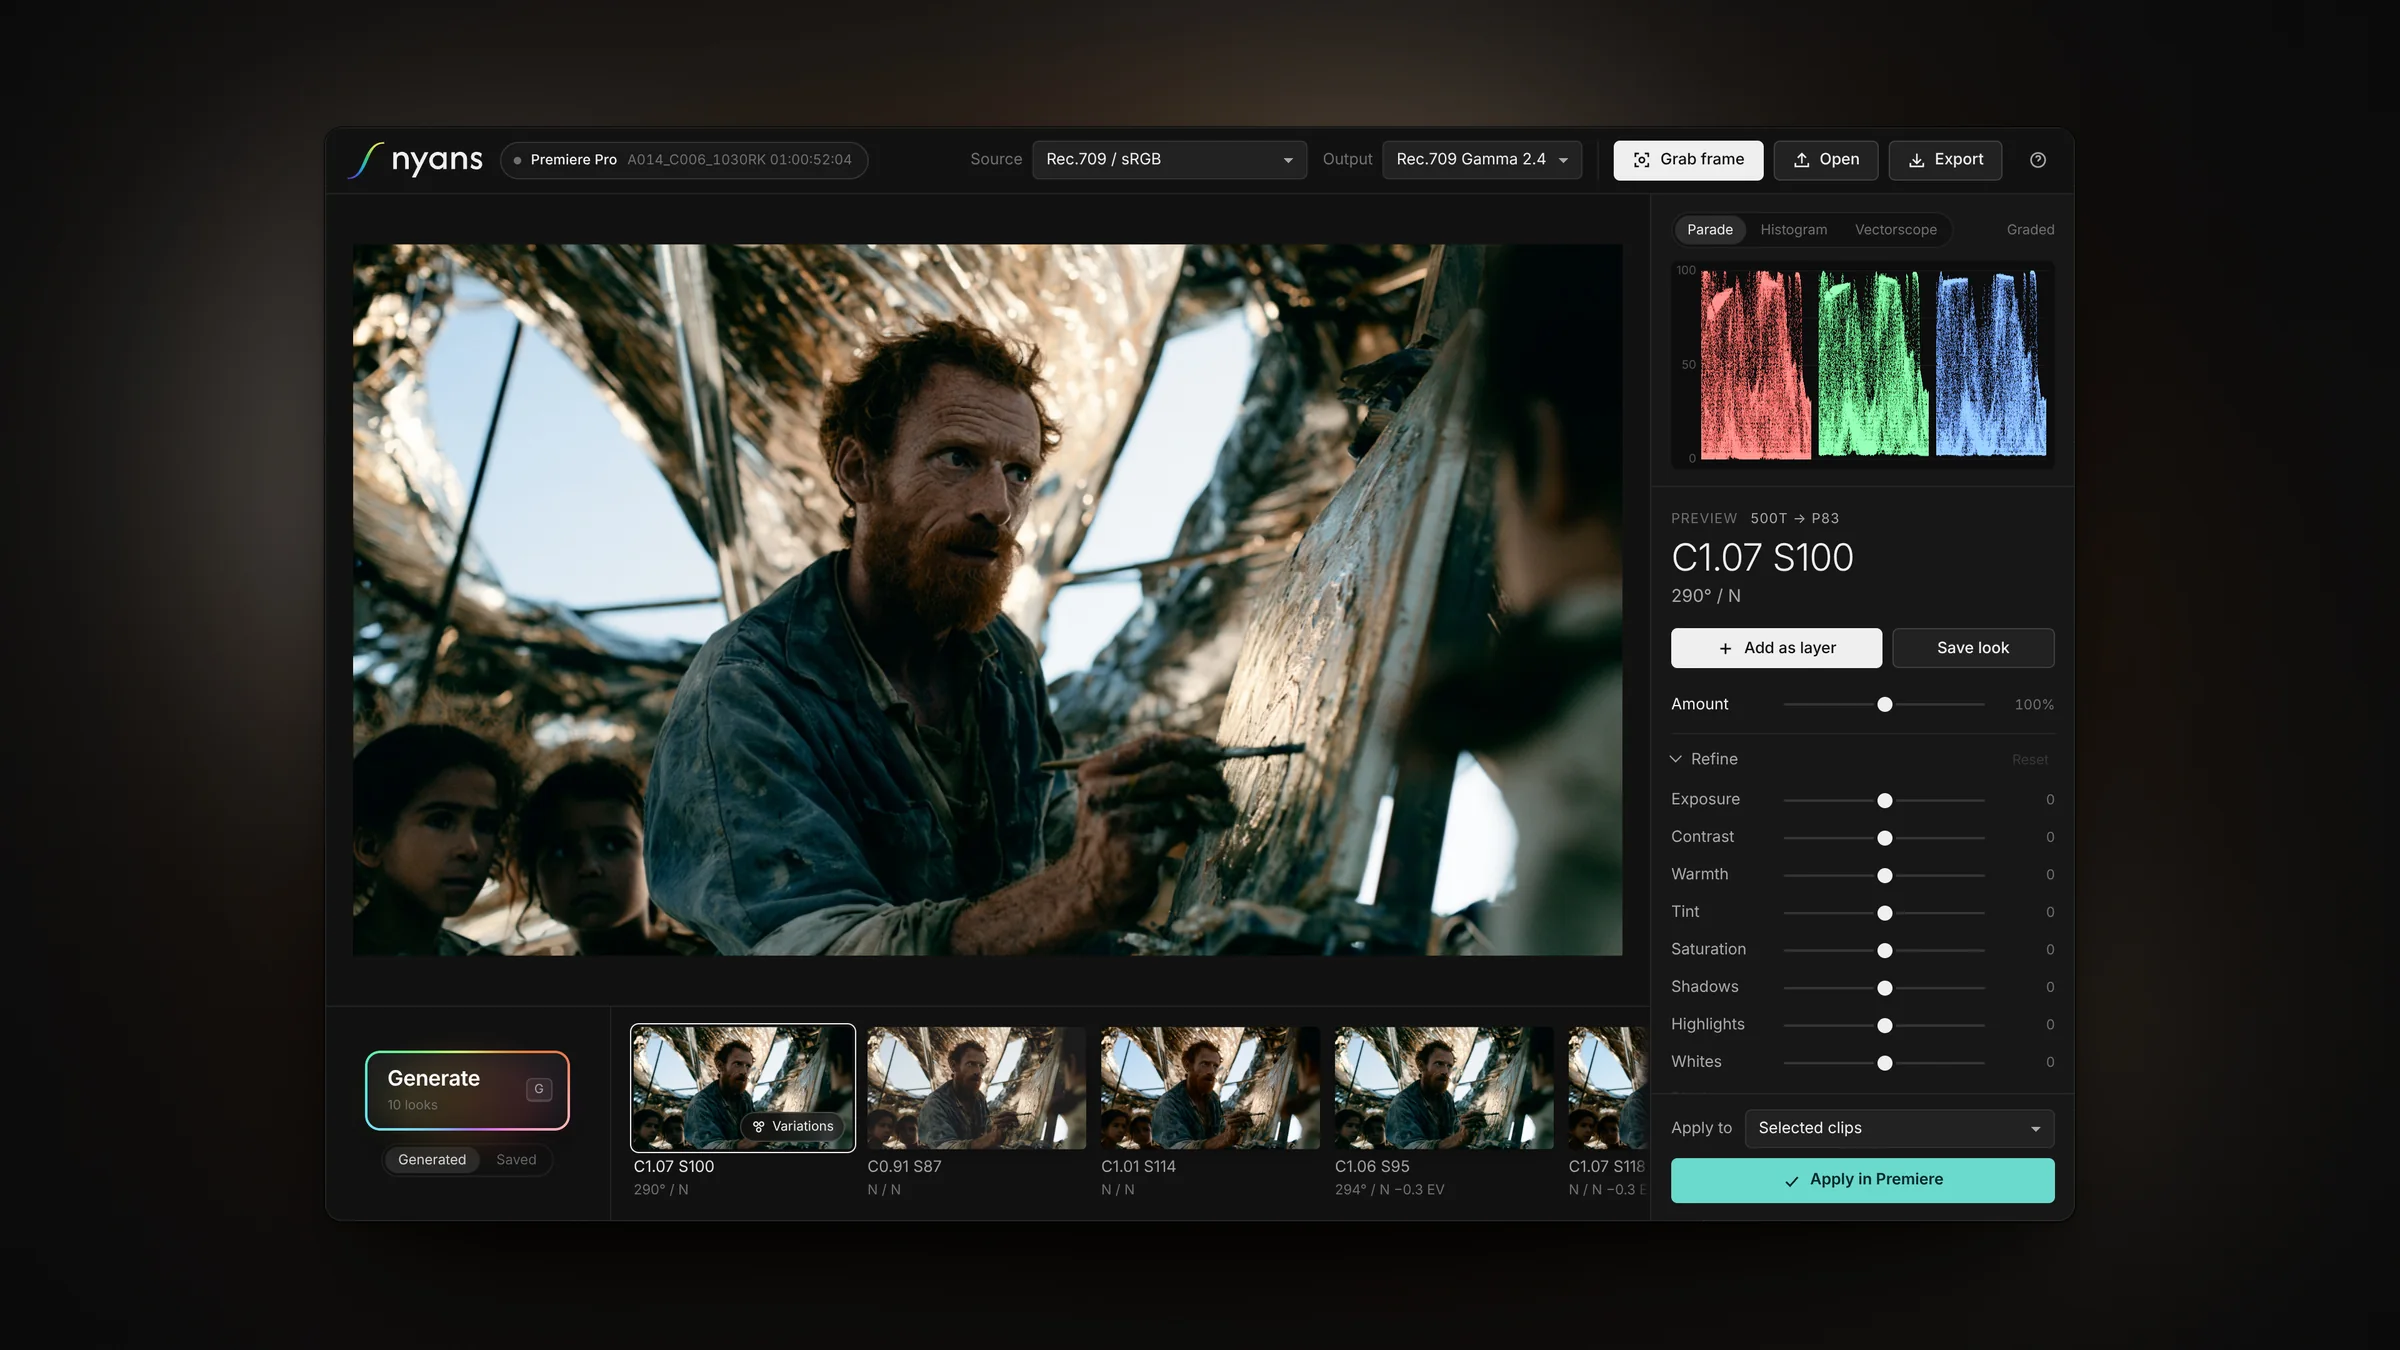Click the Save look button

pyautogui.click(x=1973, y=648)
